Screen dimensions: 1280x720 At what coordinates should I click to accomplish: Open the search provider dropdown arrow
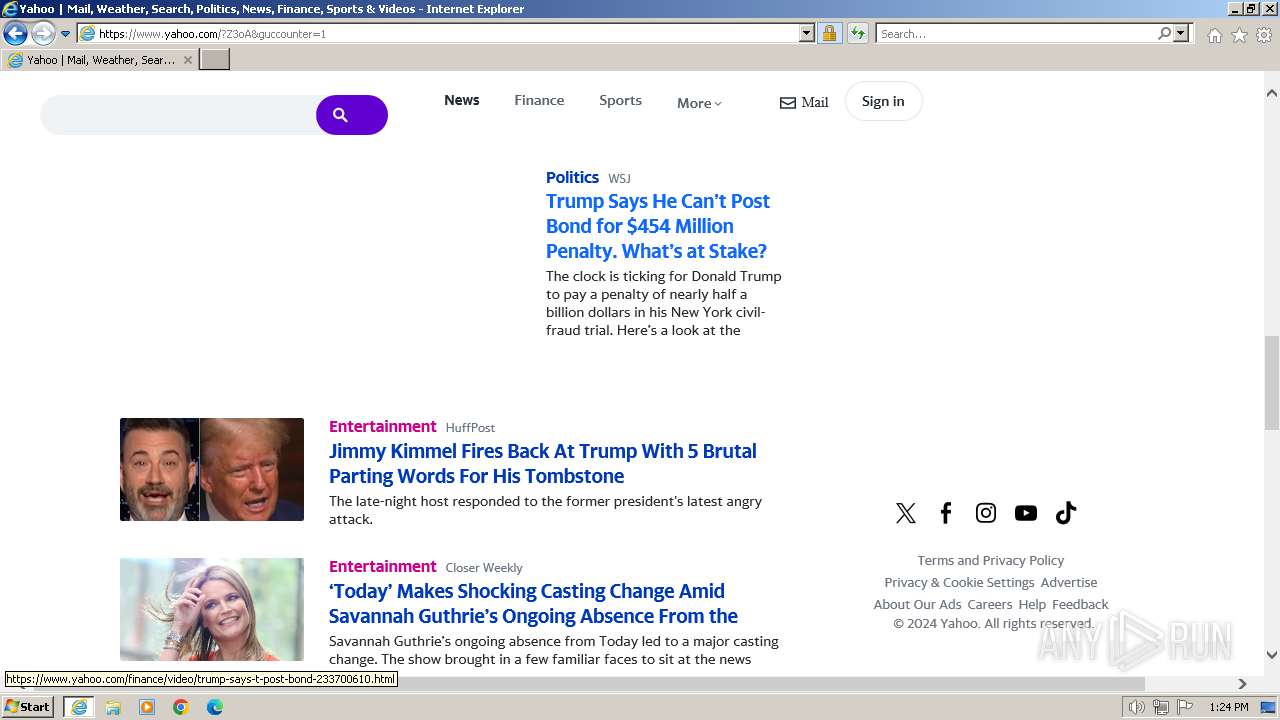(x=1181, y=33)
